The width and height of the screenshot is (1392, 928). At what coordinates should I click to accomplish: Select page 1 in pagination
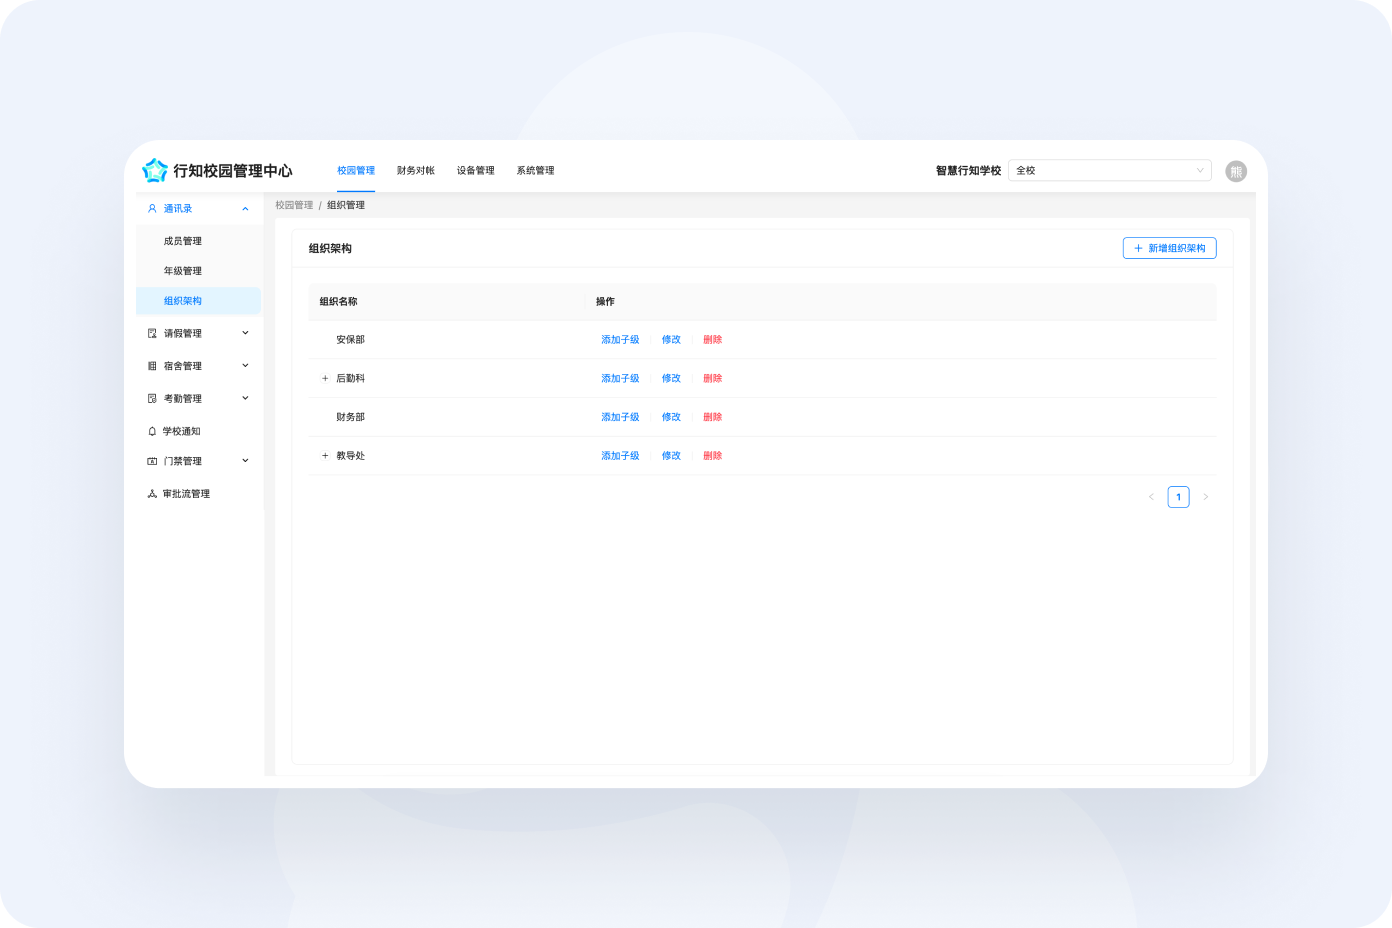[1178, 496]
